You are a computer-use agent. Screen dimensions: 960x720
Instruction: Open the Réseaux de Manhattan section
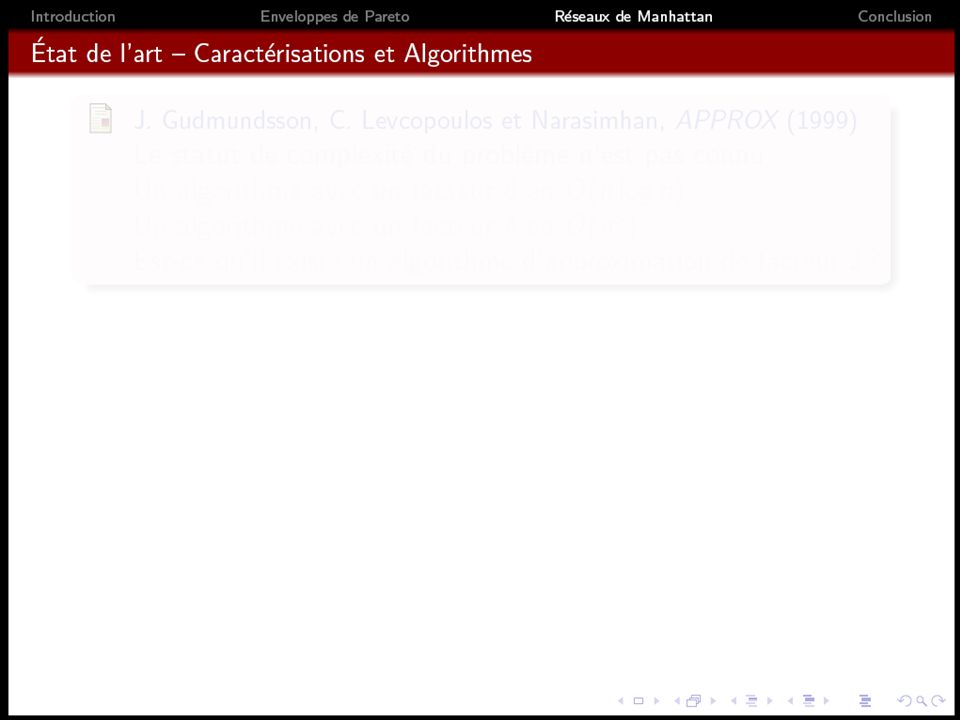pos(634,17)
